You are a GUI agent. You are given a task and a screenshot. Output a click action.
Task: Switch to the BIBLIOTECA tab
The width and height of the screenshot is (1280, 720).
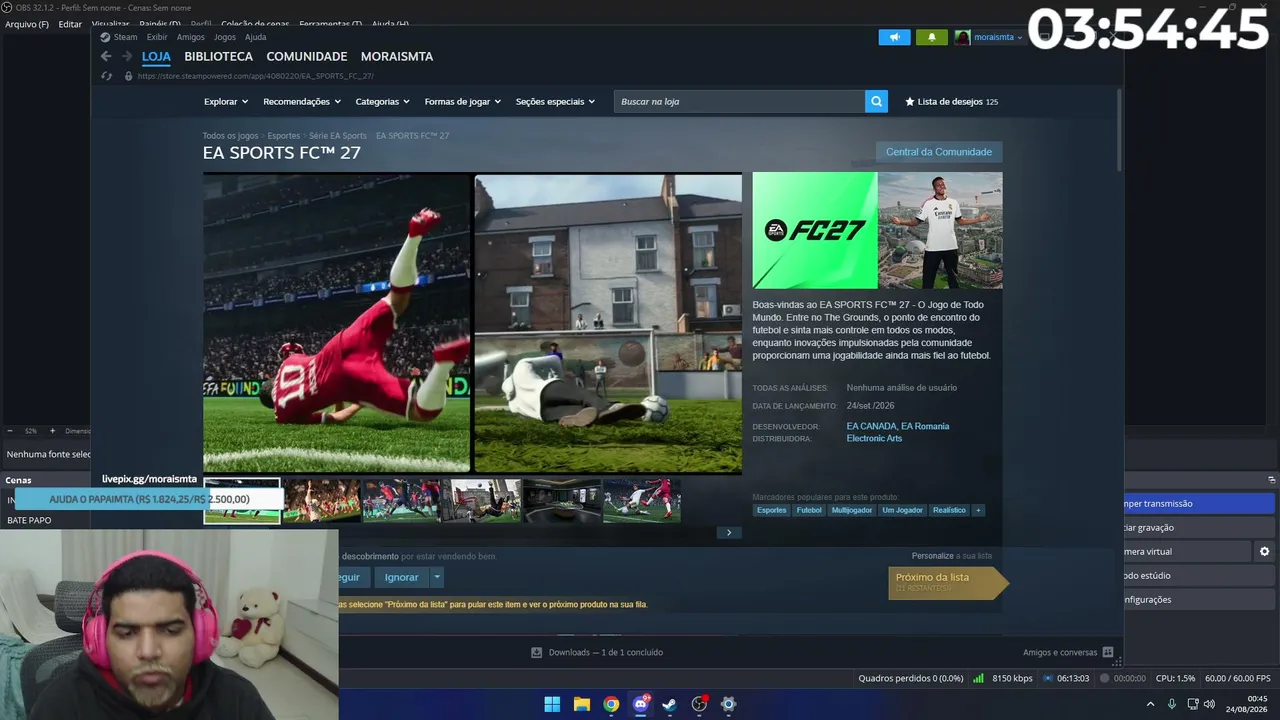pos(218,57)
